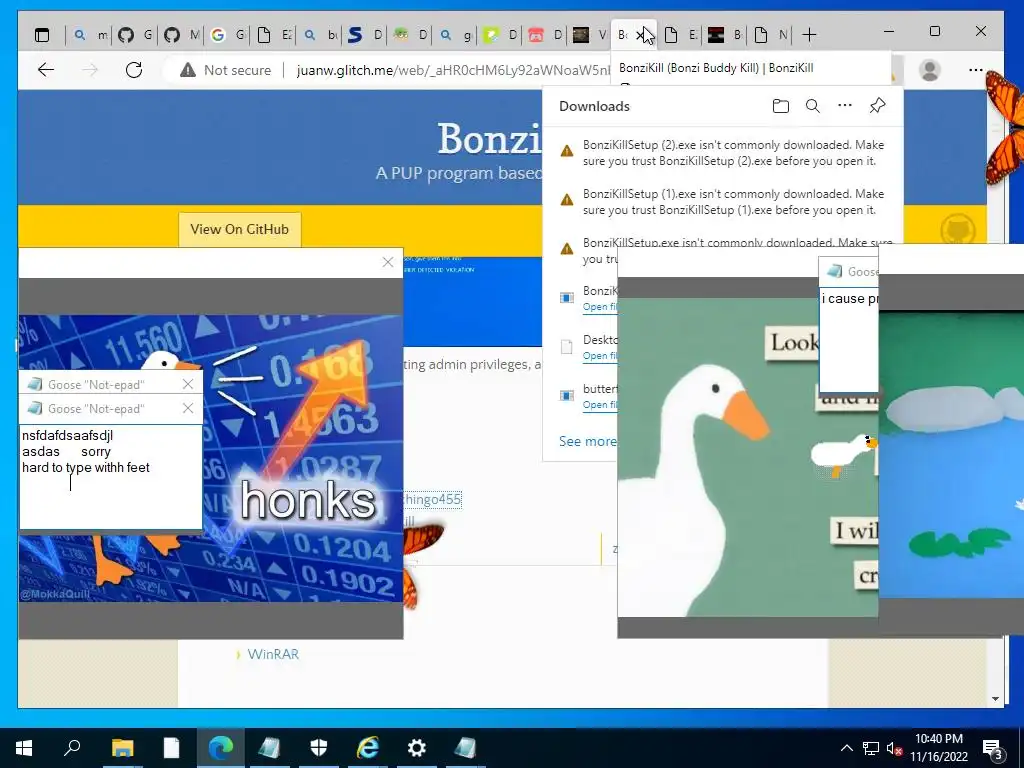Open a new browser tab
This screenshot has width=1024, height=768.
[809, 35]
